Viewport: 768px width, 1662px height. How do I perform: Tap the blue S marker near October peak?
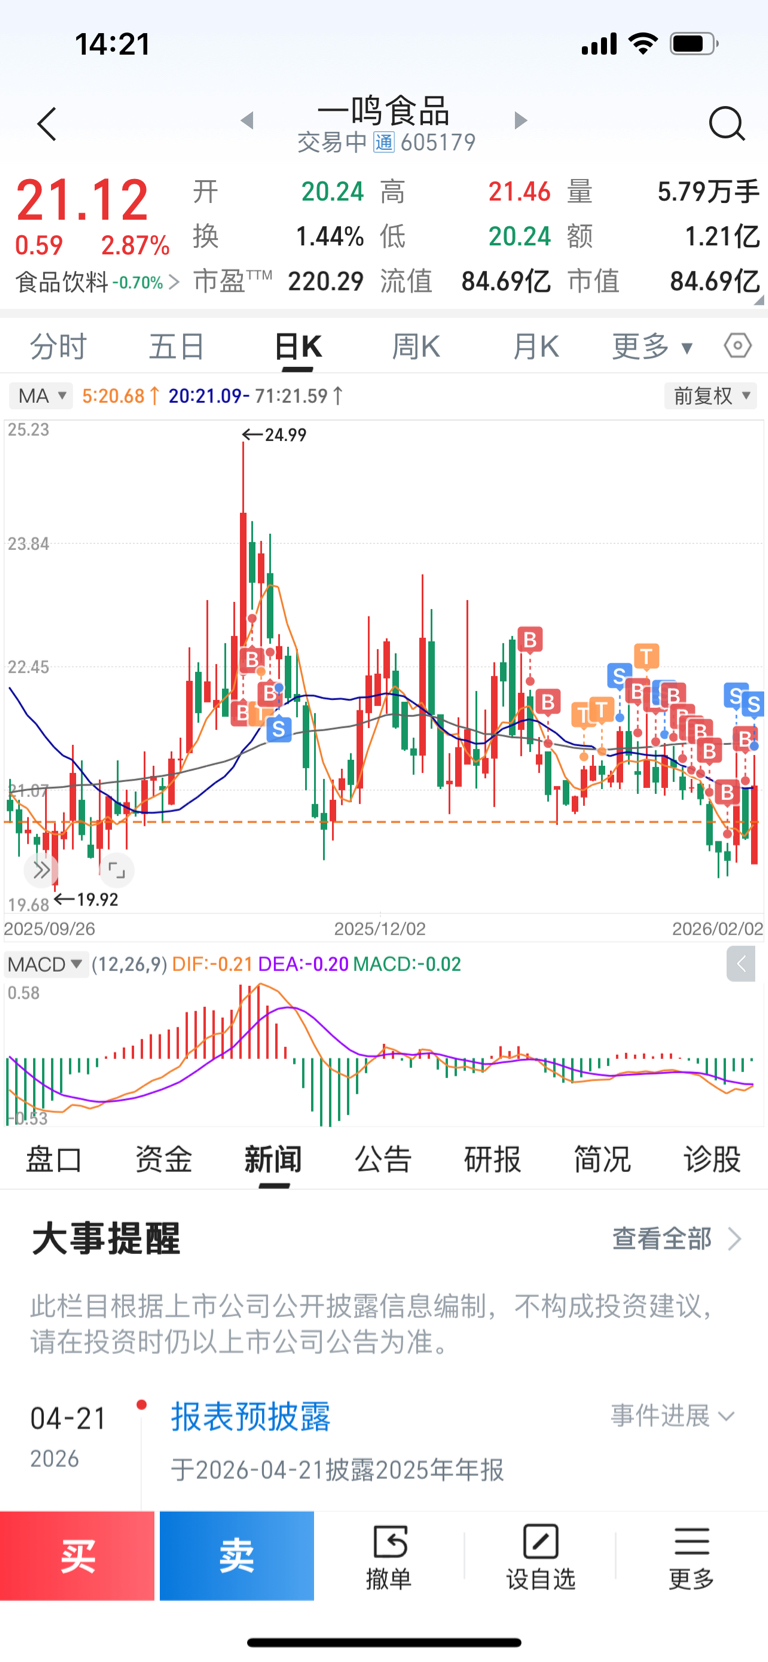tap(279, 729)
